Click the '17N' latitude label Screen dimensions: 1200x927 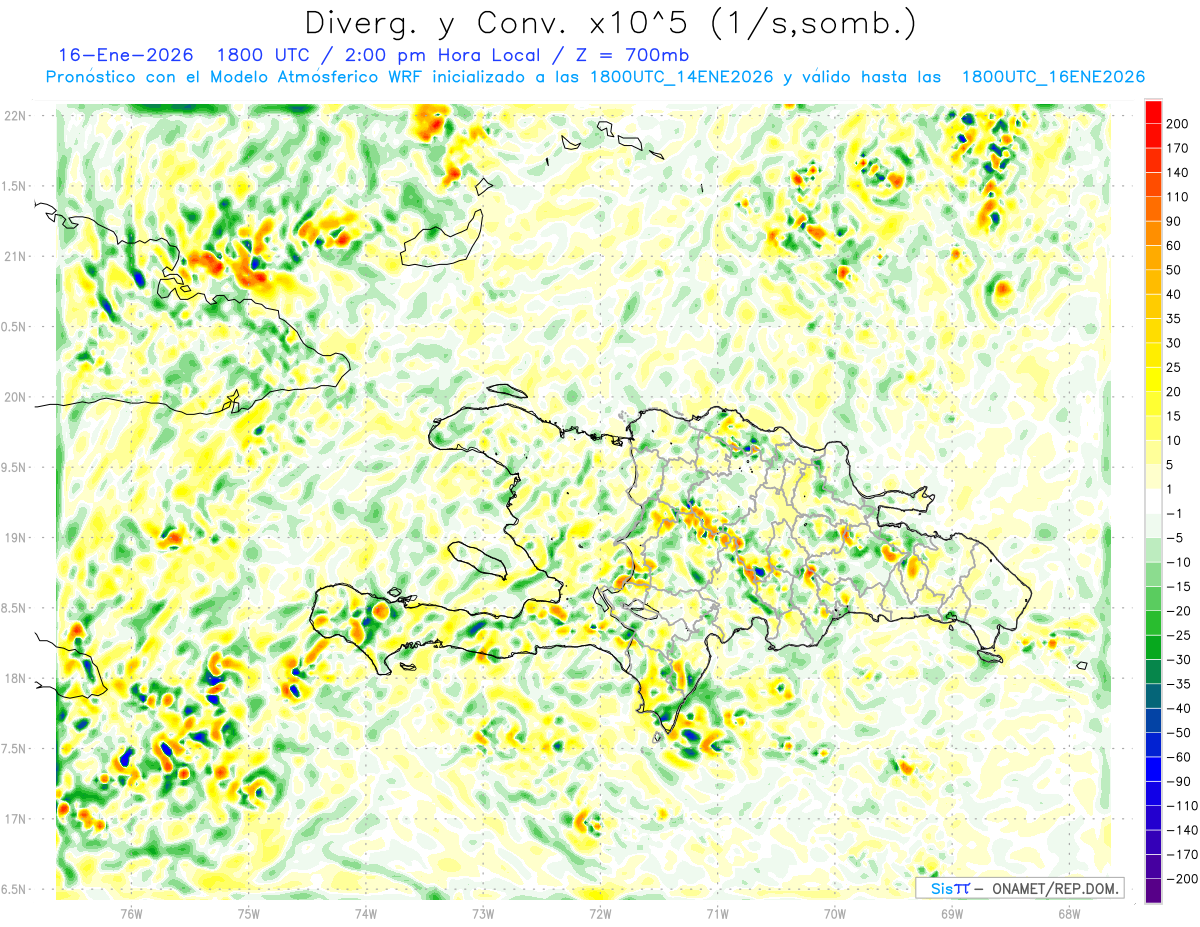pos(15,819)
